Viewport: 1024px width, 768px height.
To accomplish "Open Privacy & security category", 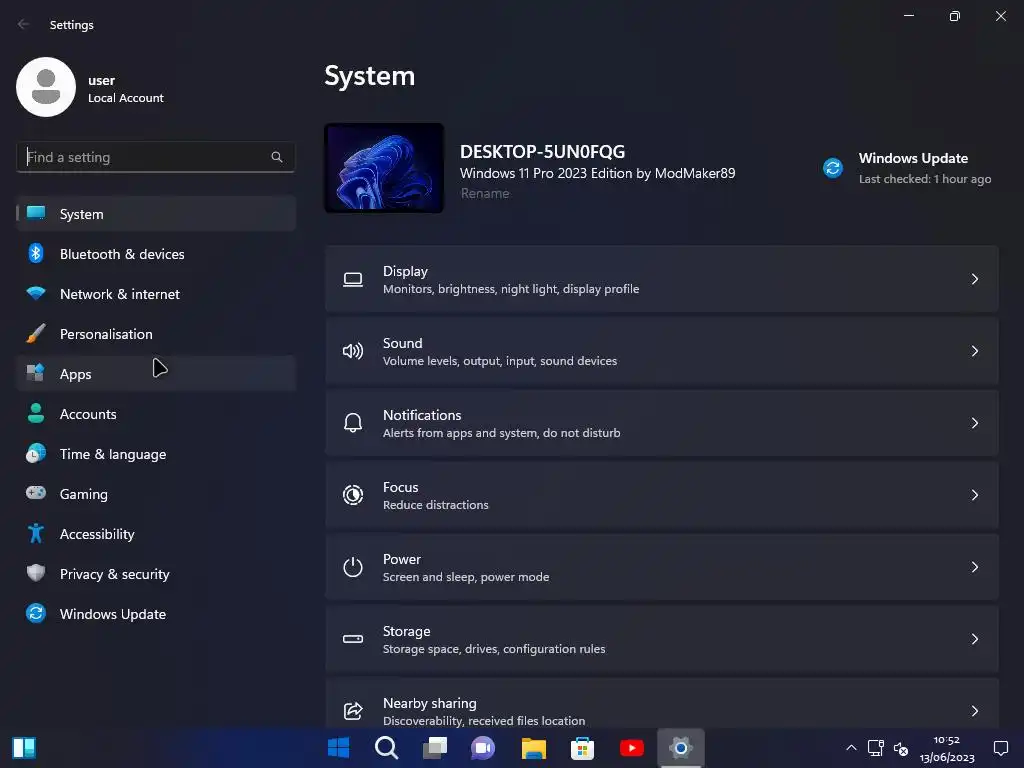I will (x=156, y=573).
